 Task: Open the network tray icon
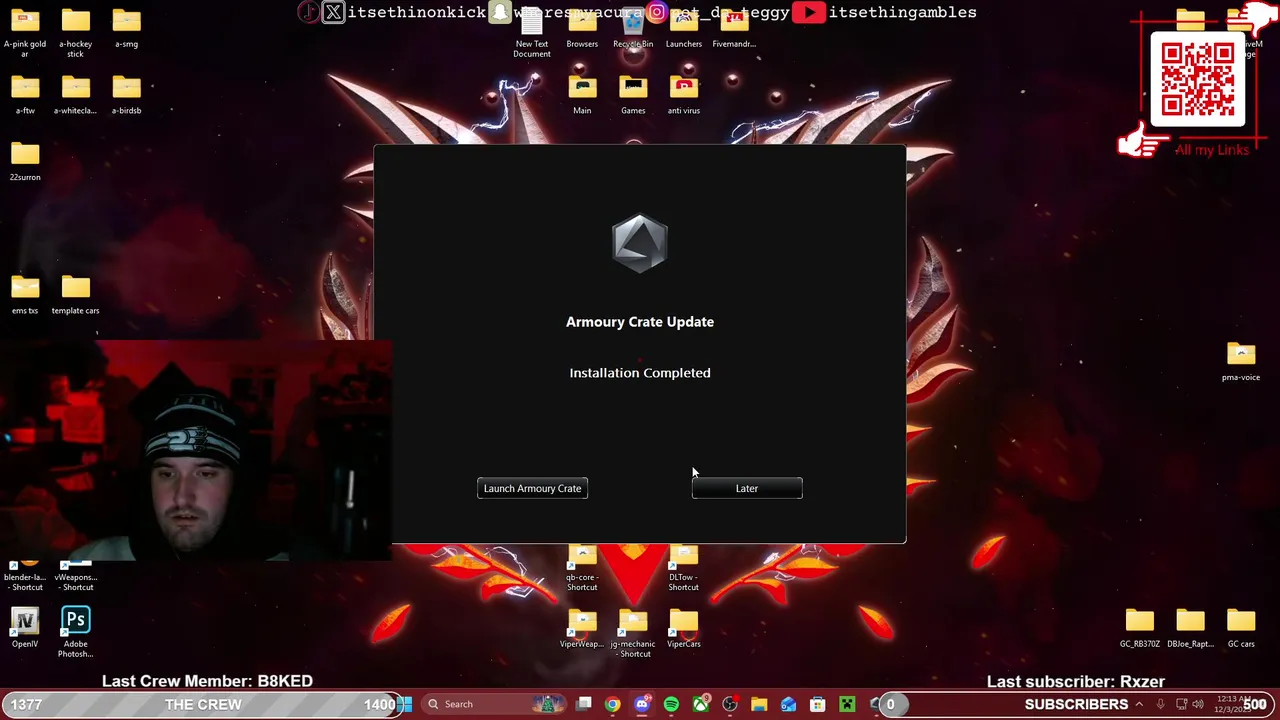point(1181,704)
